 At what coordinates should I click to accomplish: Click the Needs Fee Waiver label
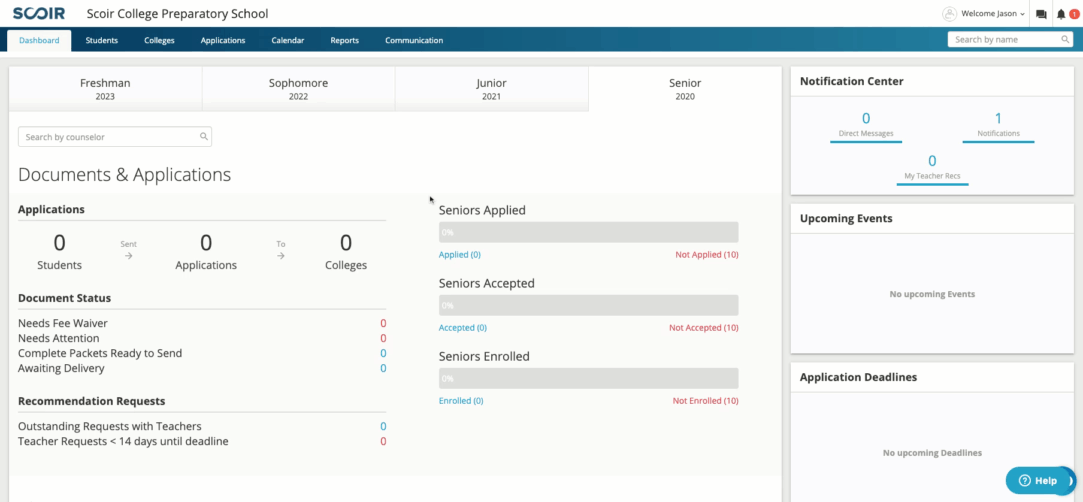(x=63, y=323)
